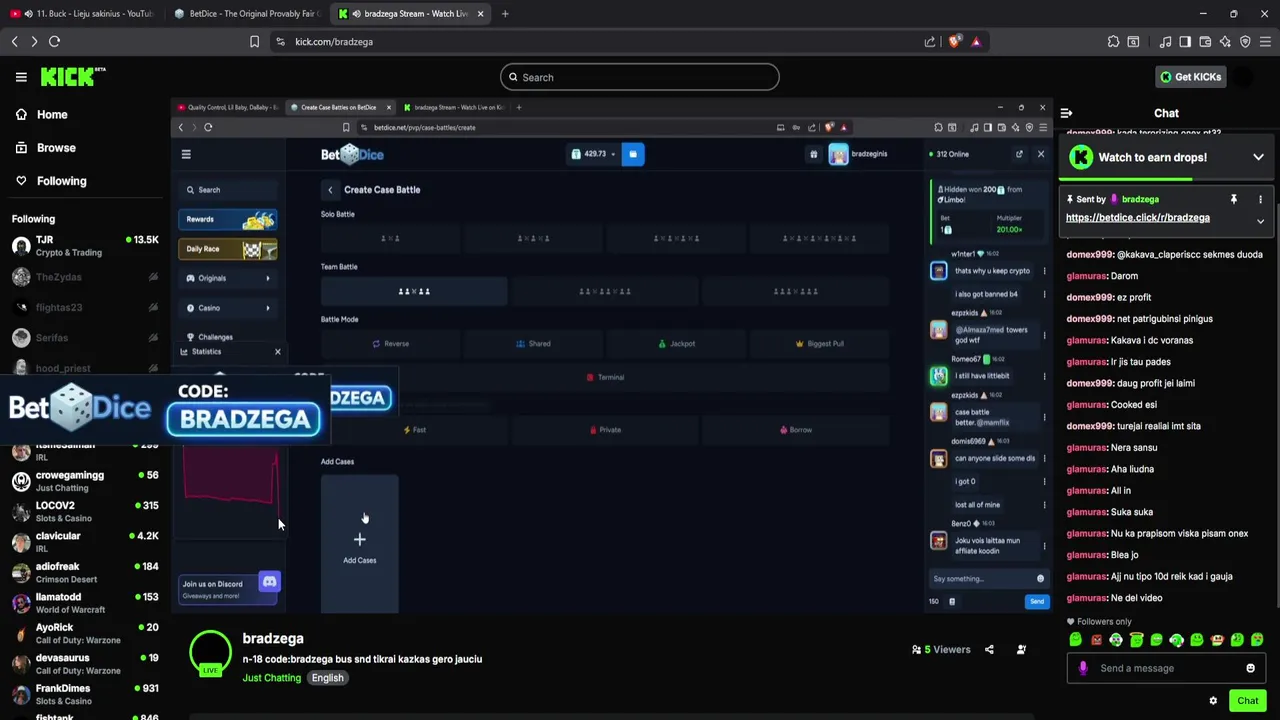Click the kick.com/bradzega address bar
1280x720 pixels.
tap(600, 42)
